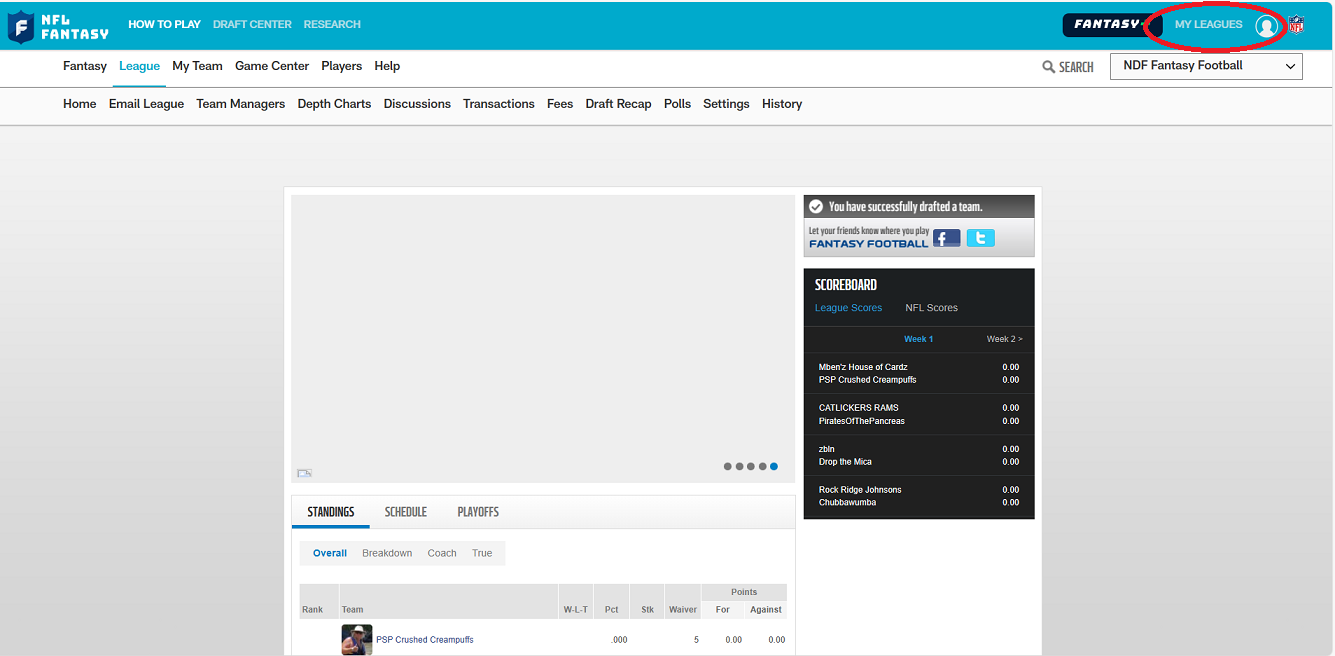The height and width of the screenshot is (656, 1335).
Task: Click the Search magnifying glass icon
Action: point(1048,67)
